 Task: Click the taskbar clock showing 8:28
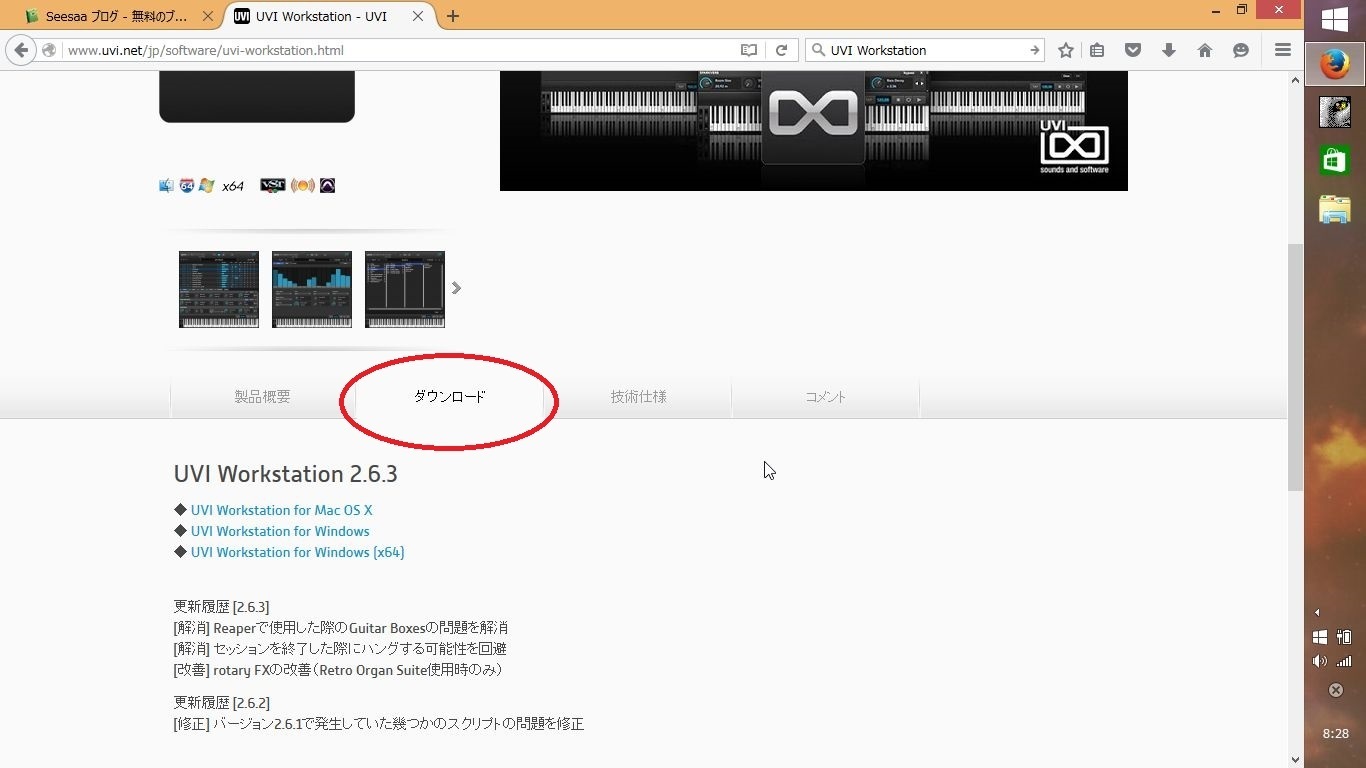coord(1335,733)
